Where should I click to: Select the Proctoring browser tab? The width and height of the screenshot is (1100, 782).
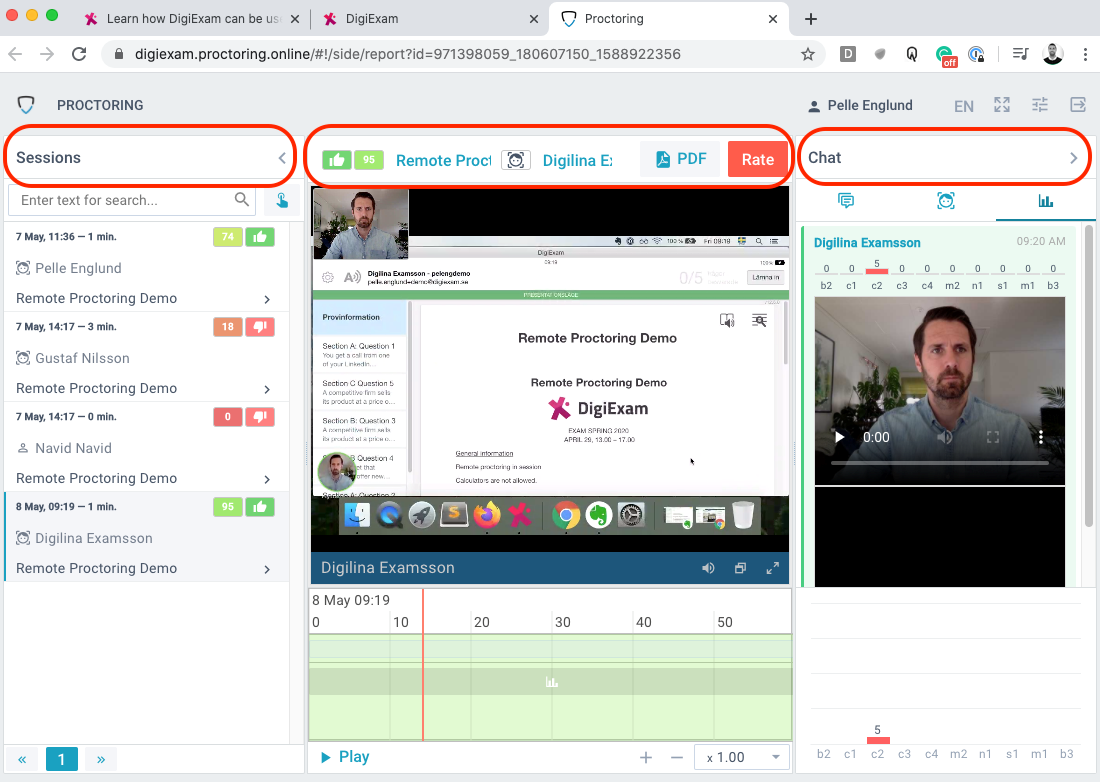tap(670, 19)
